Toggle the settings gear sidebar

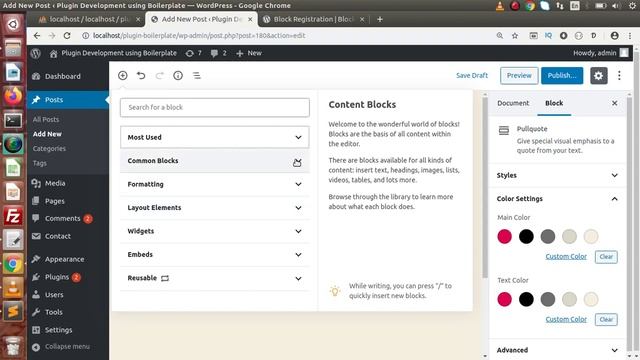click(598, 76)
